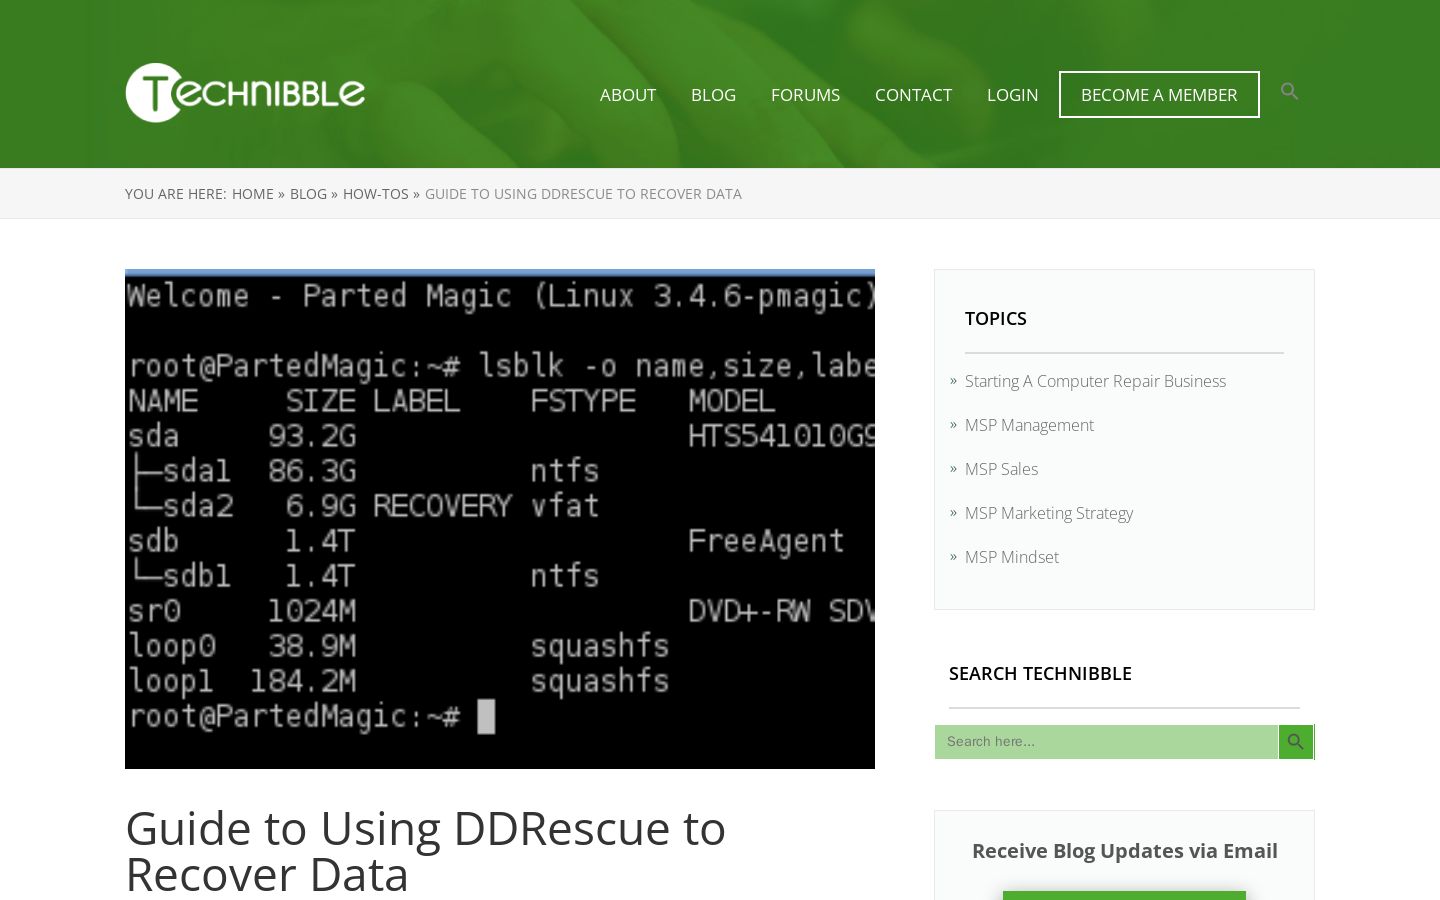Select Login in the navigation
This screenshot has width=1440, height=900.
[x=1012, y=95]
